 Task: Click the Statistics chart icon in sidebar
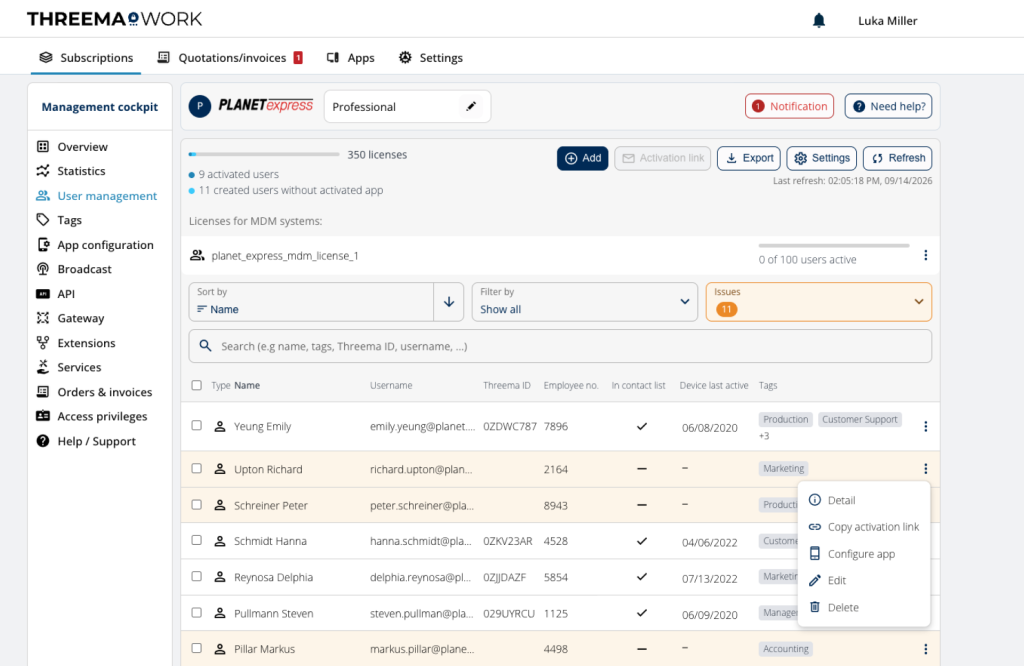[43, 171]
